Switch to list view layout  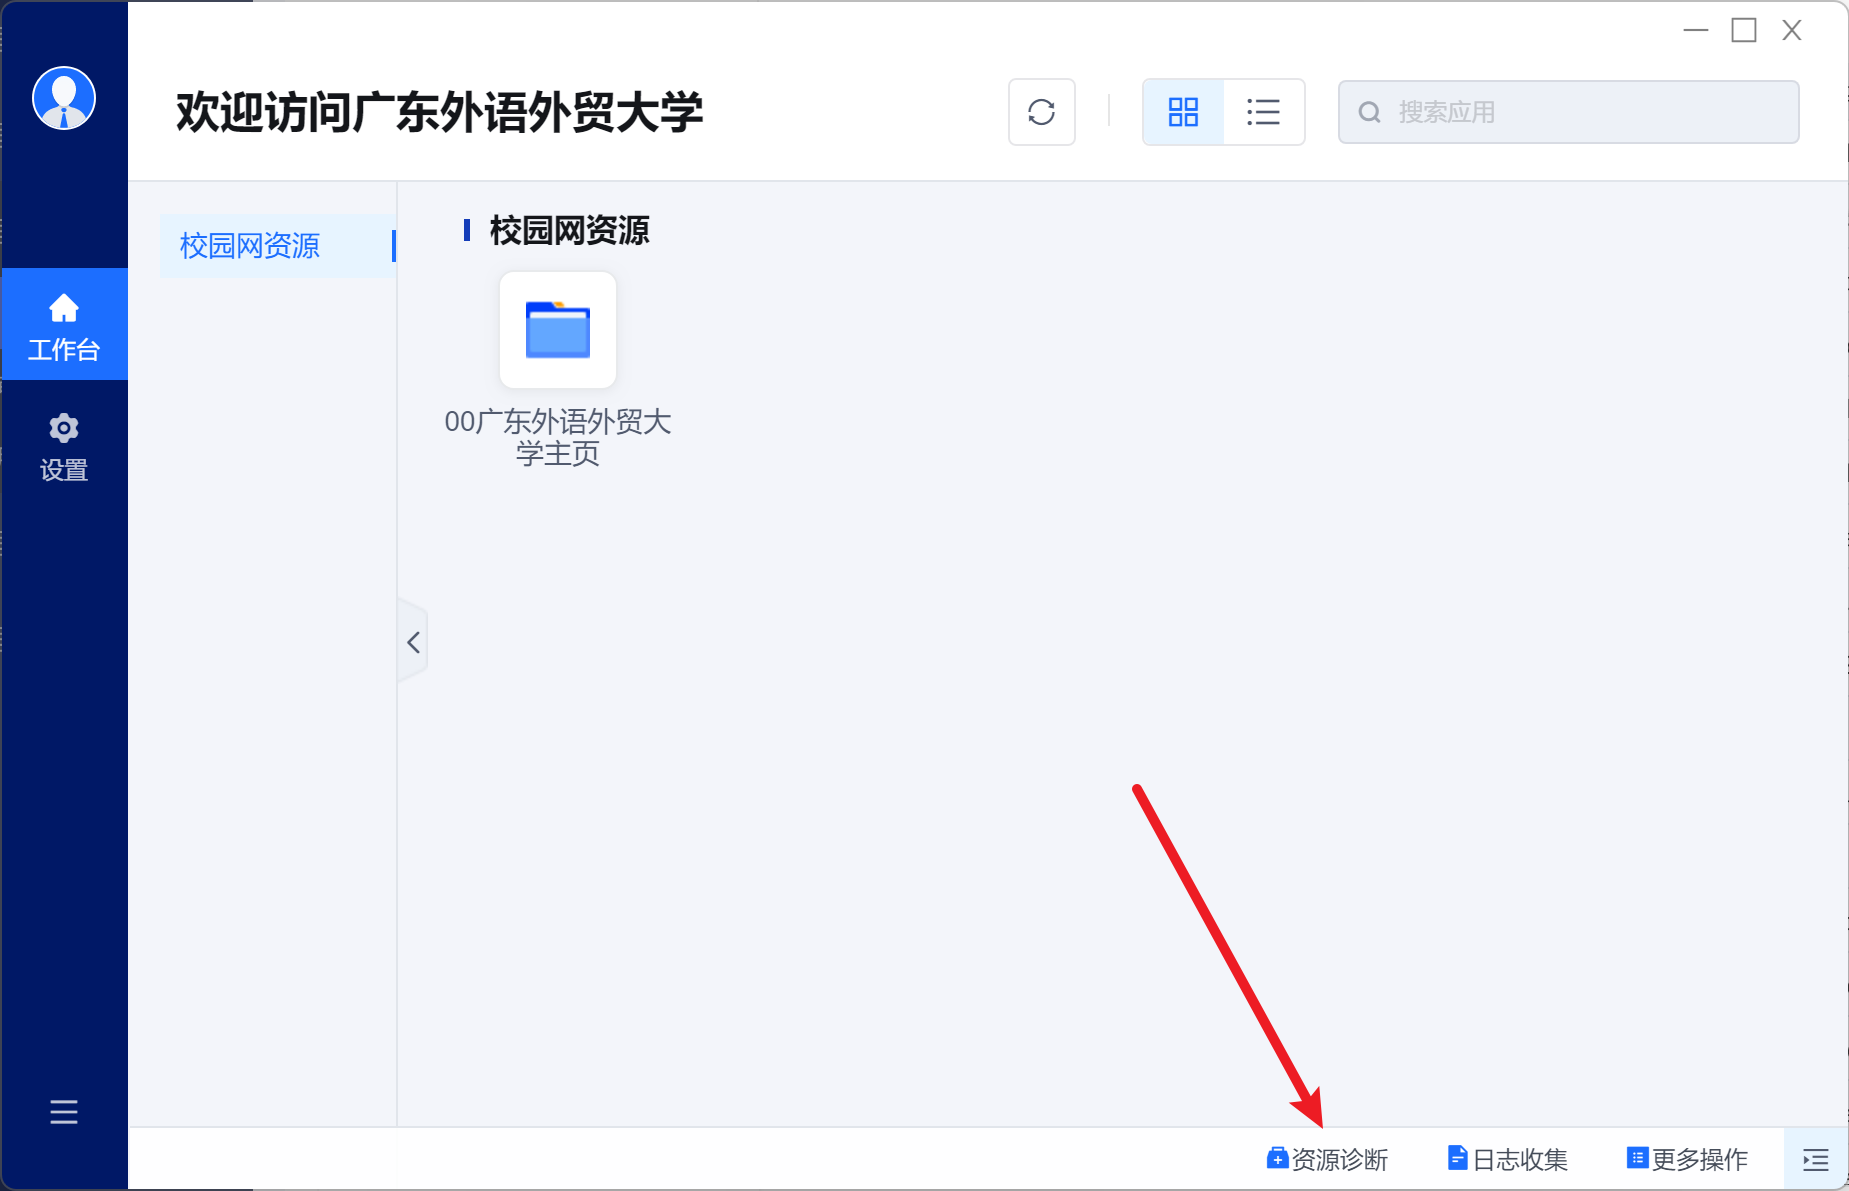tap(1263, 112)
